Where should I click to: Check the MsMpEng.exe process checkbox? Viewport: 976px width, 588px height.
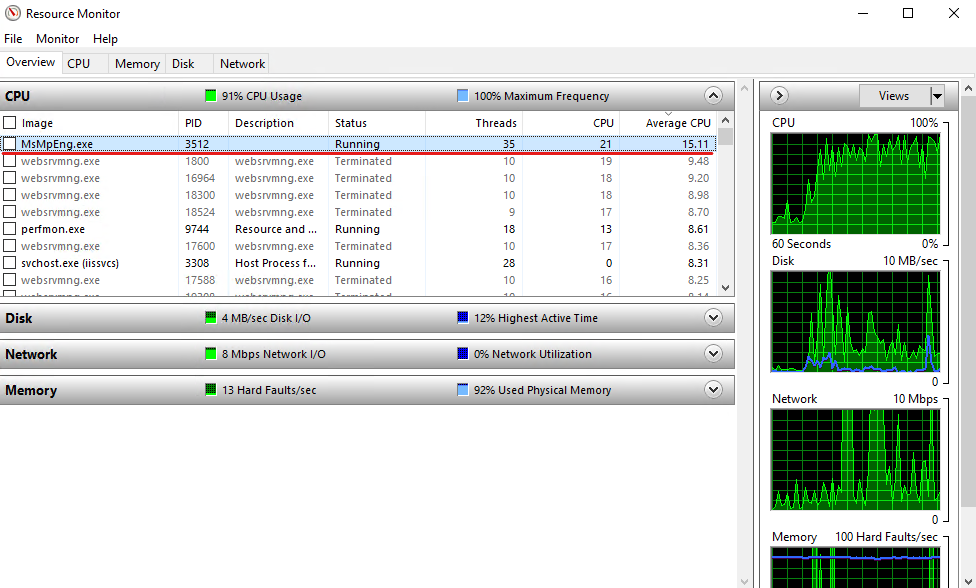pyautogui.click(x=9, y=144)
